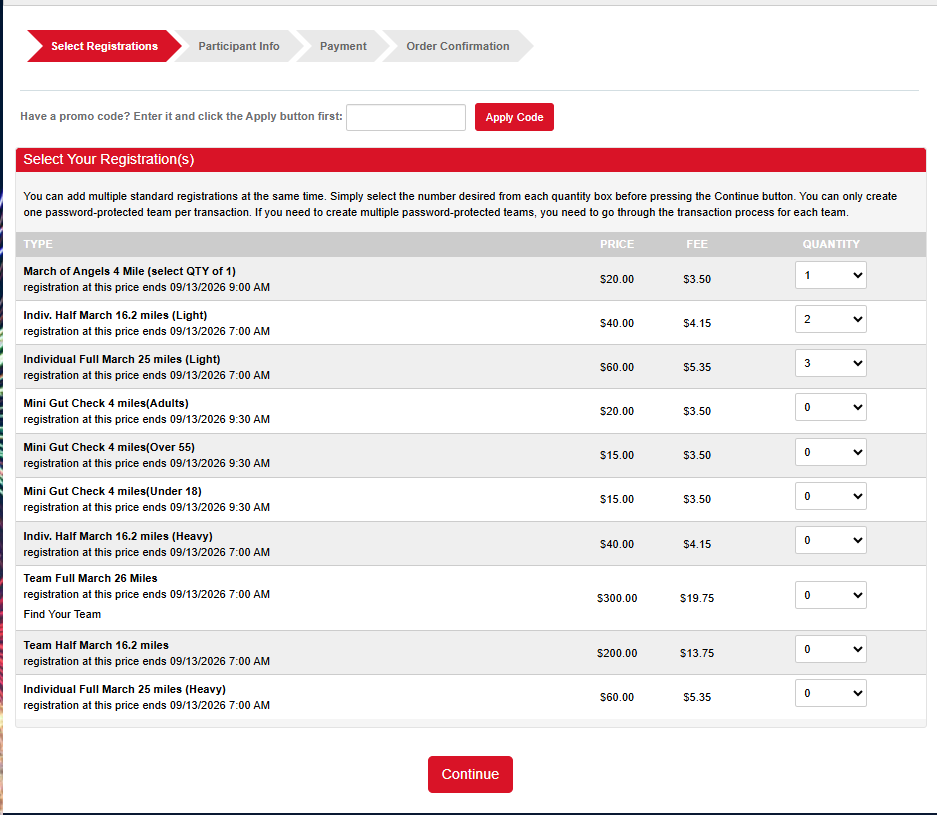The height and width of the screenshot is (815, 937).
Task: Select the Order Confirmation step
Action: (457, 46)
